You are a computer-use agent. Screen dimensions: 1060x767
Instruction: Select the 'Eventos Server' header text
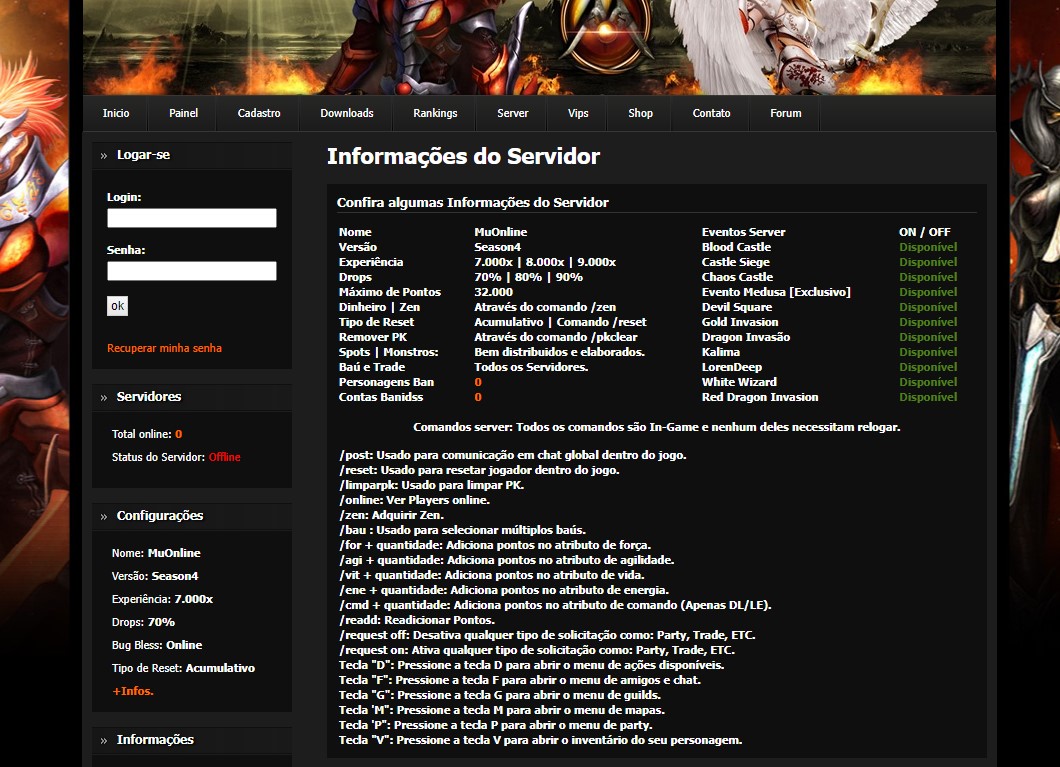point(744,232)
